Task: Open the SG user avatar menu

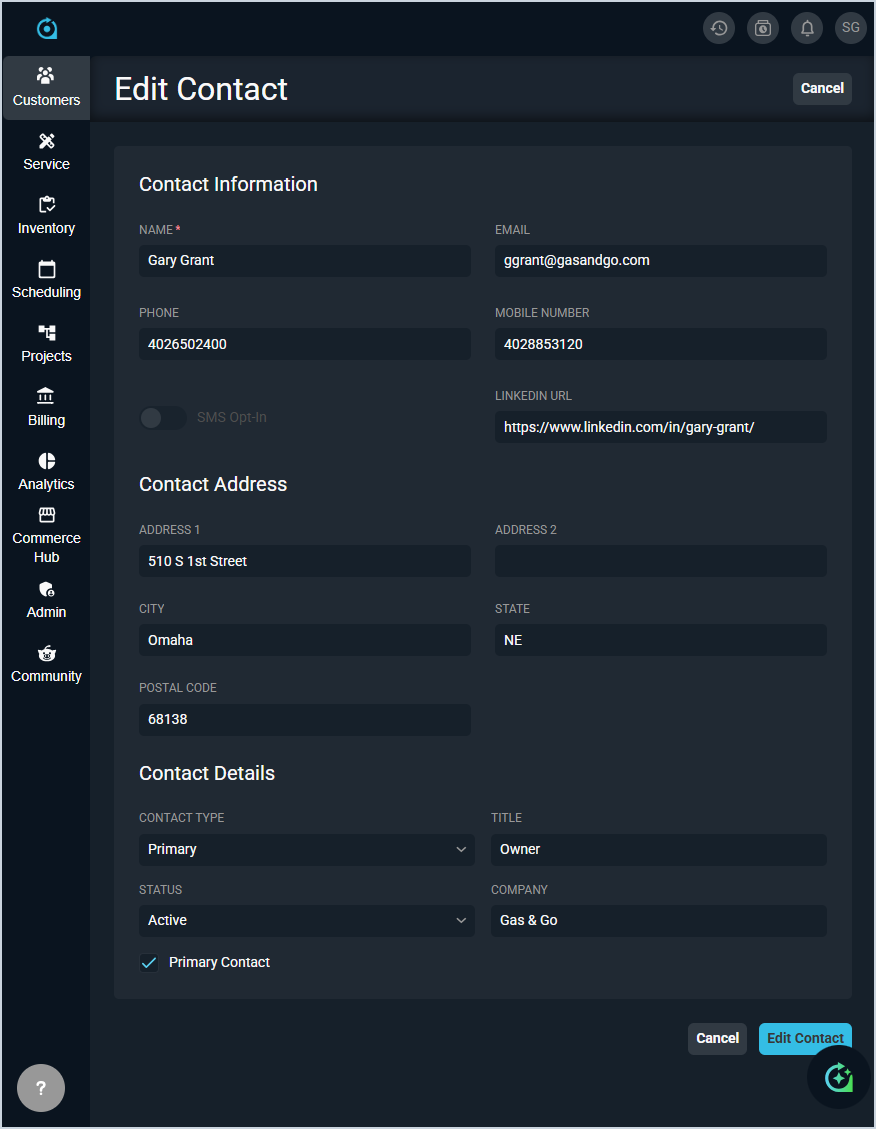Action: pos(851,28)
